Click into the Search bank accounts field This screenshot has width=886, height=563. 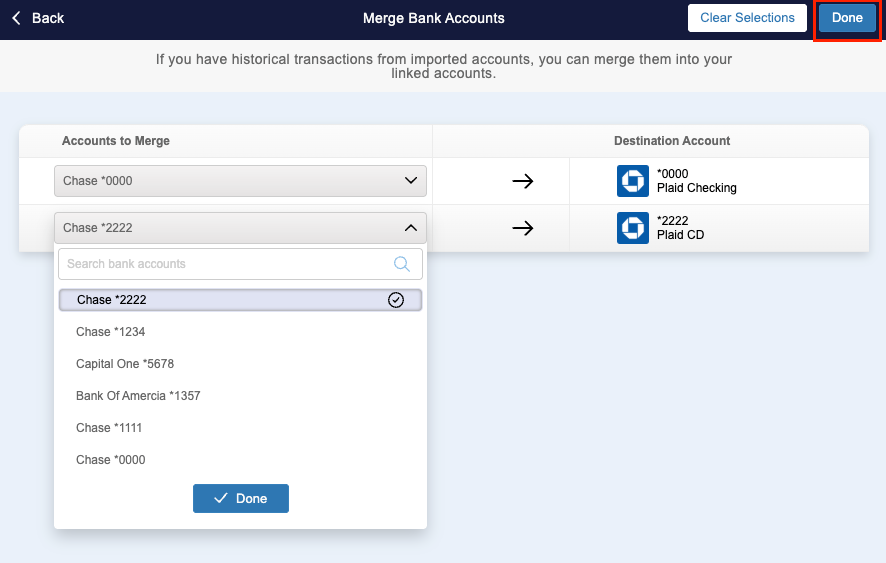(x=225, y=264)
